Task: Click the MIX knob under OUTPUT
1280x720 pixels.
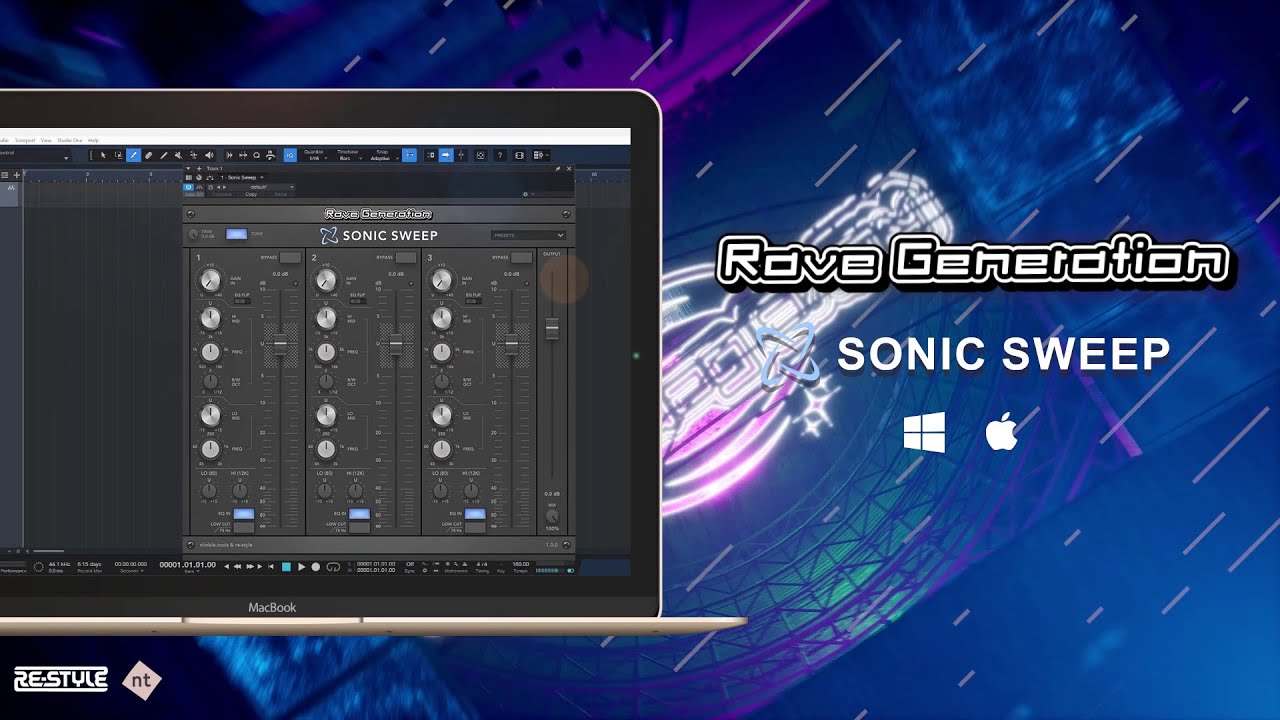Action: pyautogui.click(x=552, y=516)
